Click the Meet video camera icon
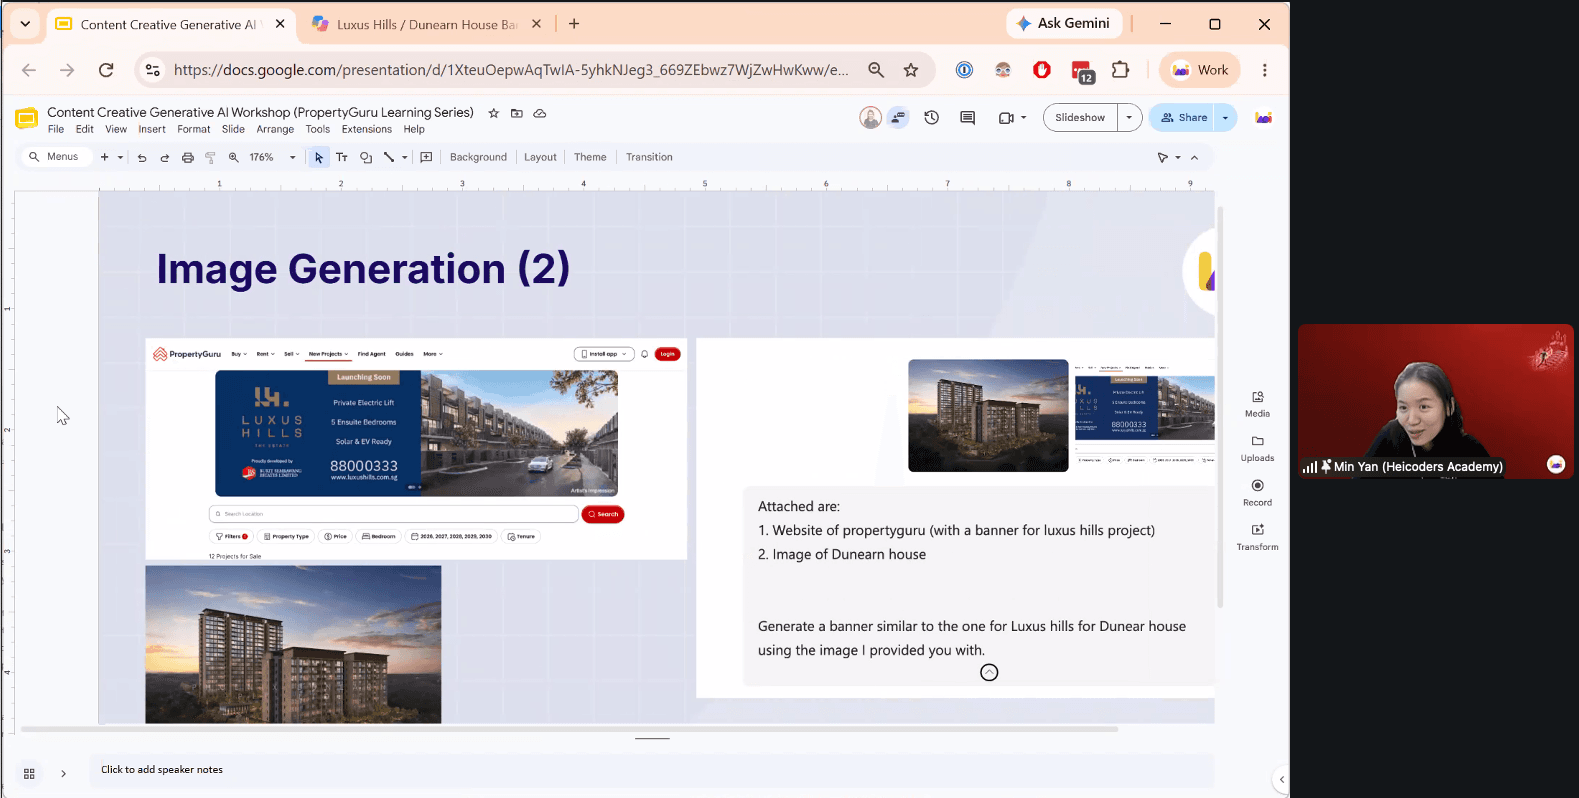 [1006, 117]
